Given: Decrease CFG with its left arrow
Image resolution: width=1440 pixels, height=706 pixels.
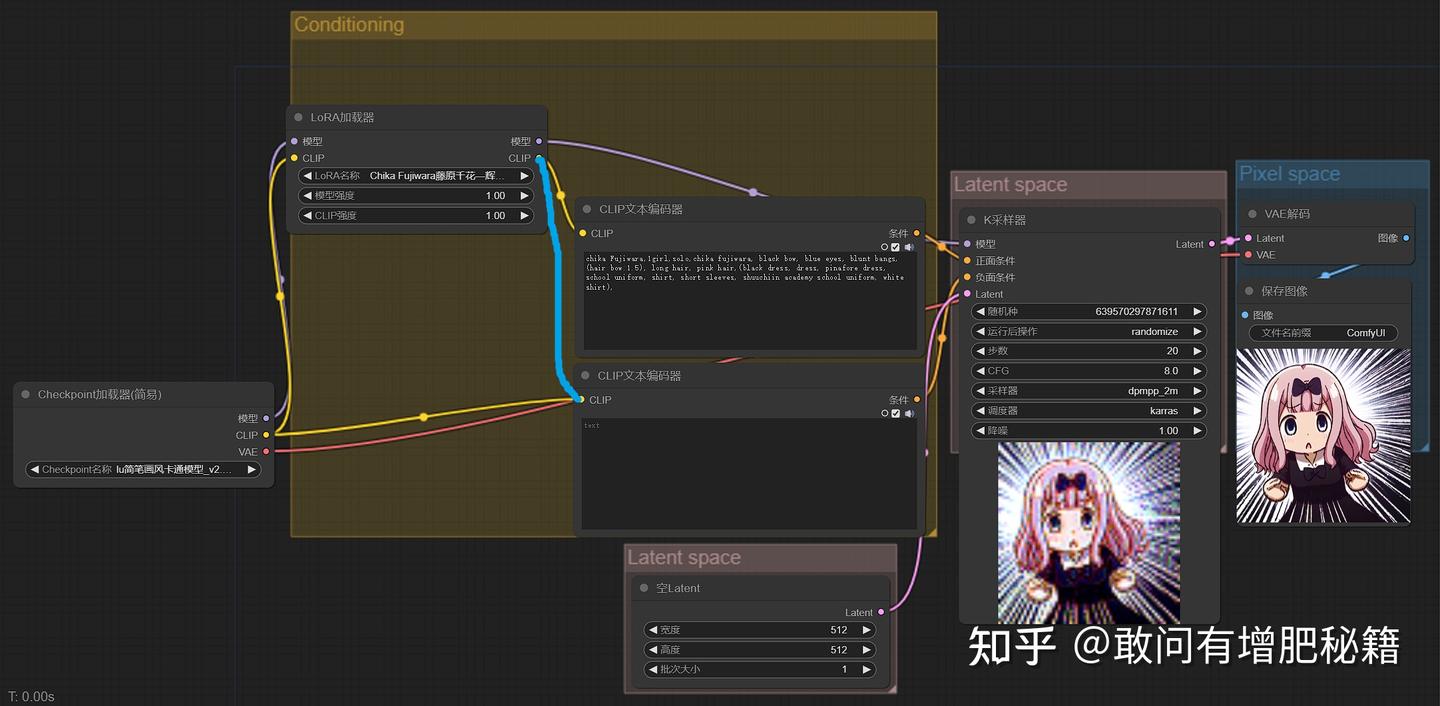Looking at the screenshot, I should (x=981, y=371).
